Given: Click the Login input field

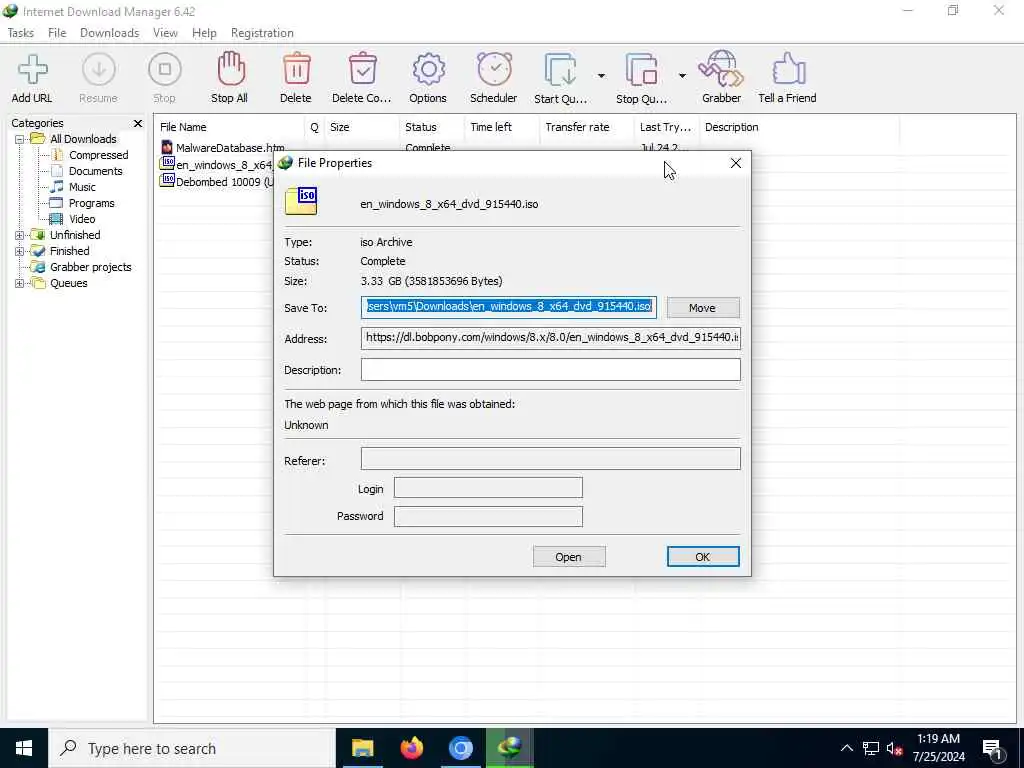Looking at the screenshot, I should (488, 488).
